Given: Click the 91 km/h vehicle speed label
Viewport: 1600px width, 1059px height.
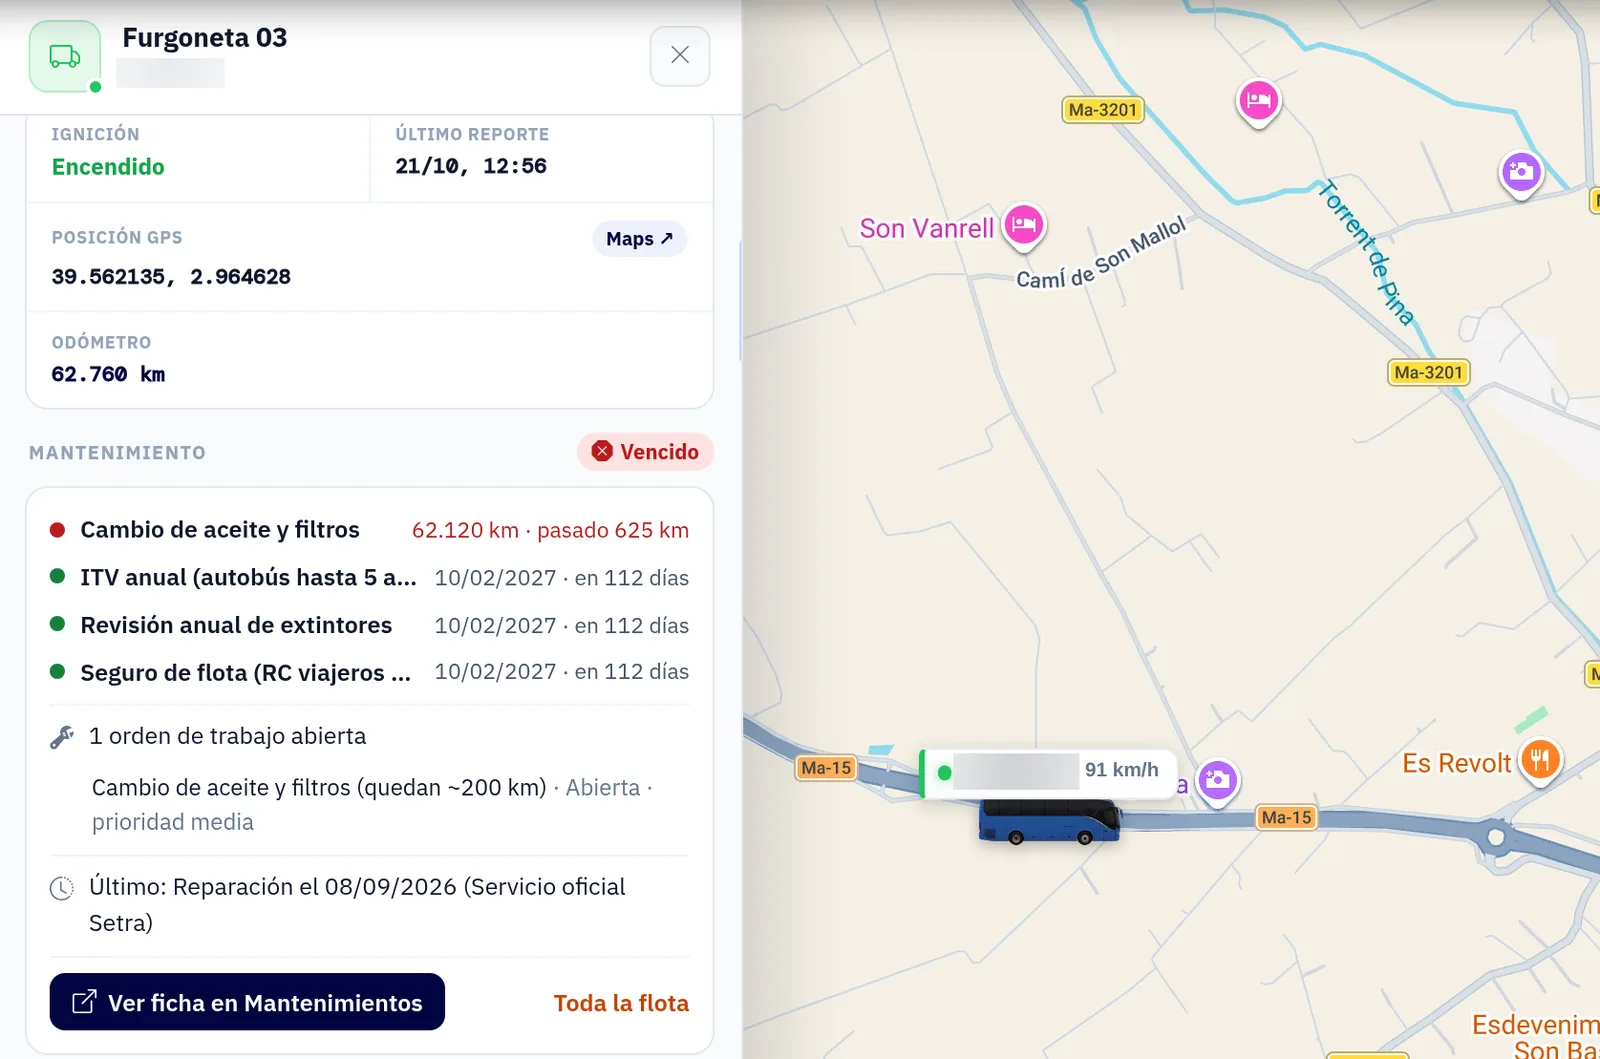Looking at the screenshot, I should click(x=1122, y=770).
